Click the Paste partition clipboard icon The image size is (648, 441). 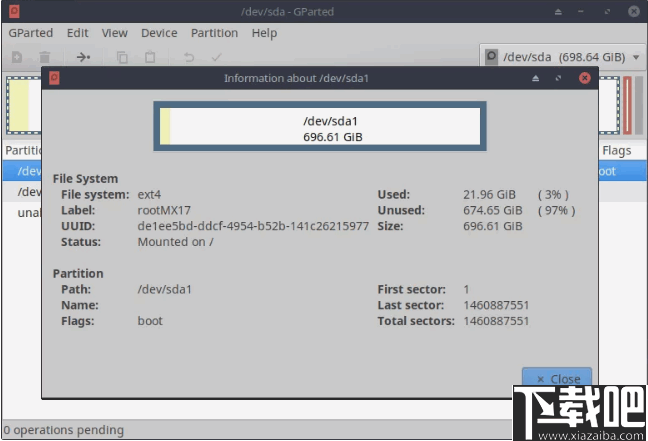coord(150,57)
